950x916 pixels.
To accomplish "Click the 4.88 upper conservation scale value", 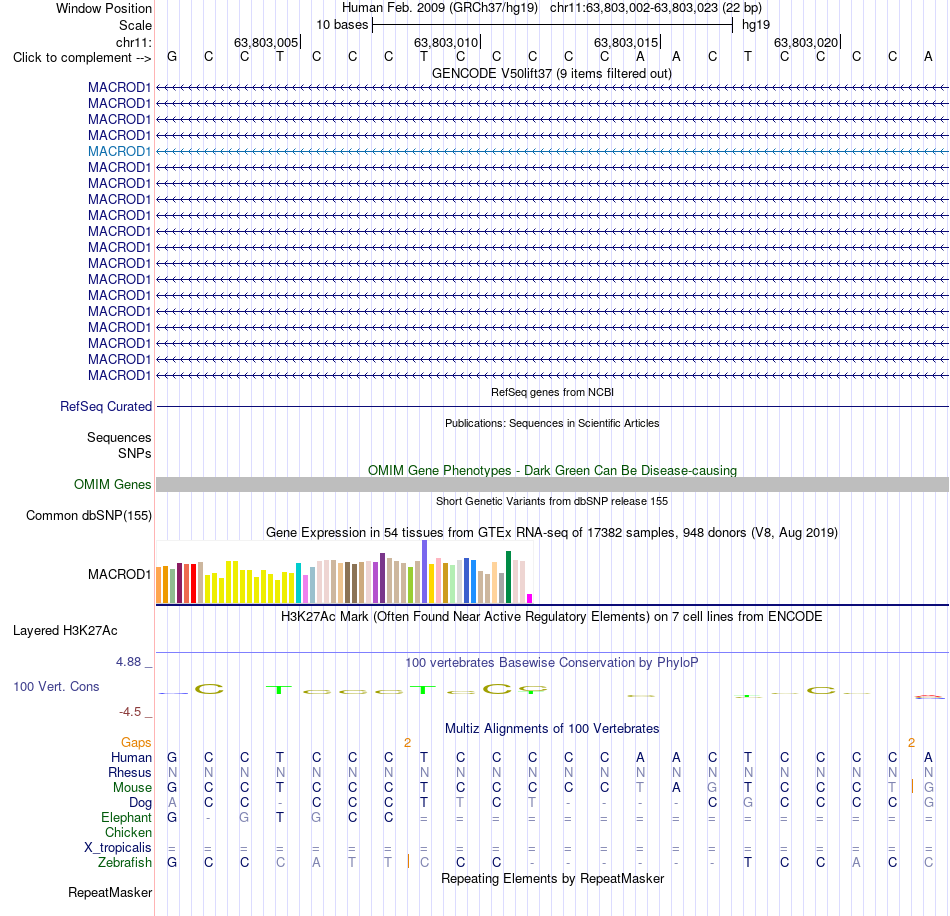I will coord(128,662).
